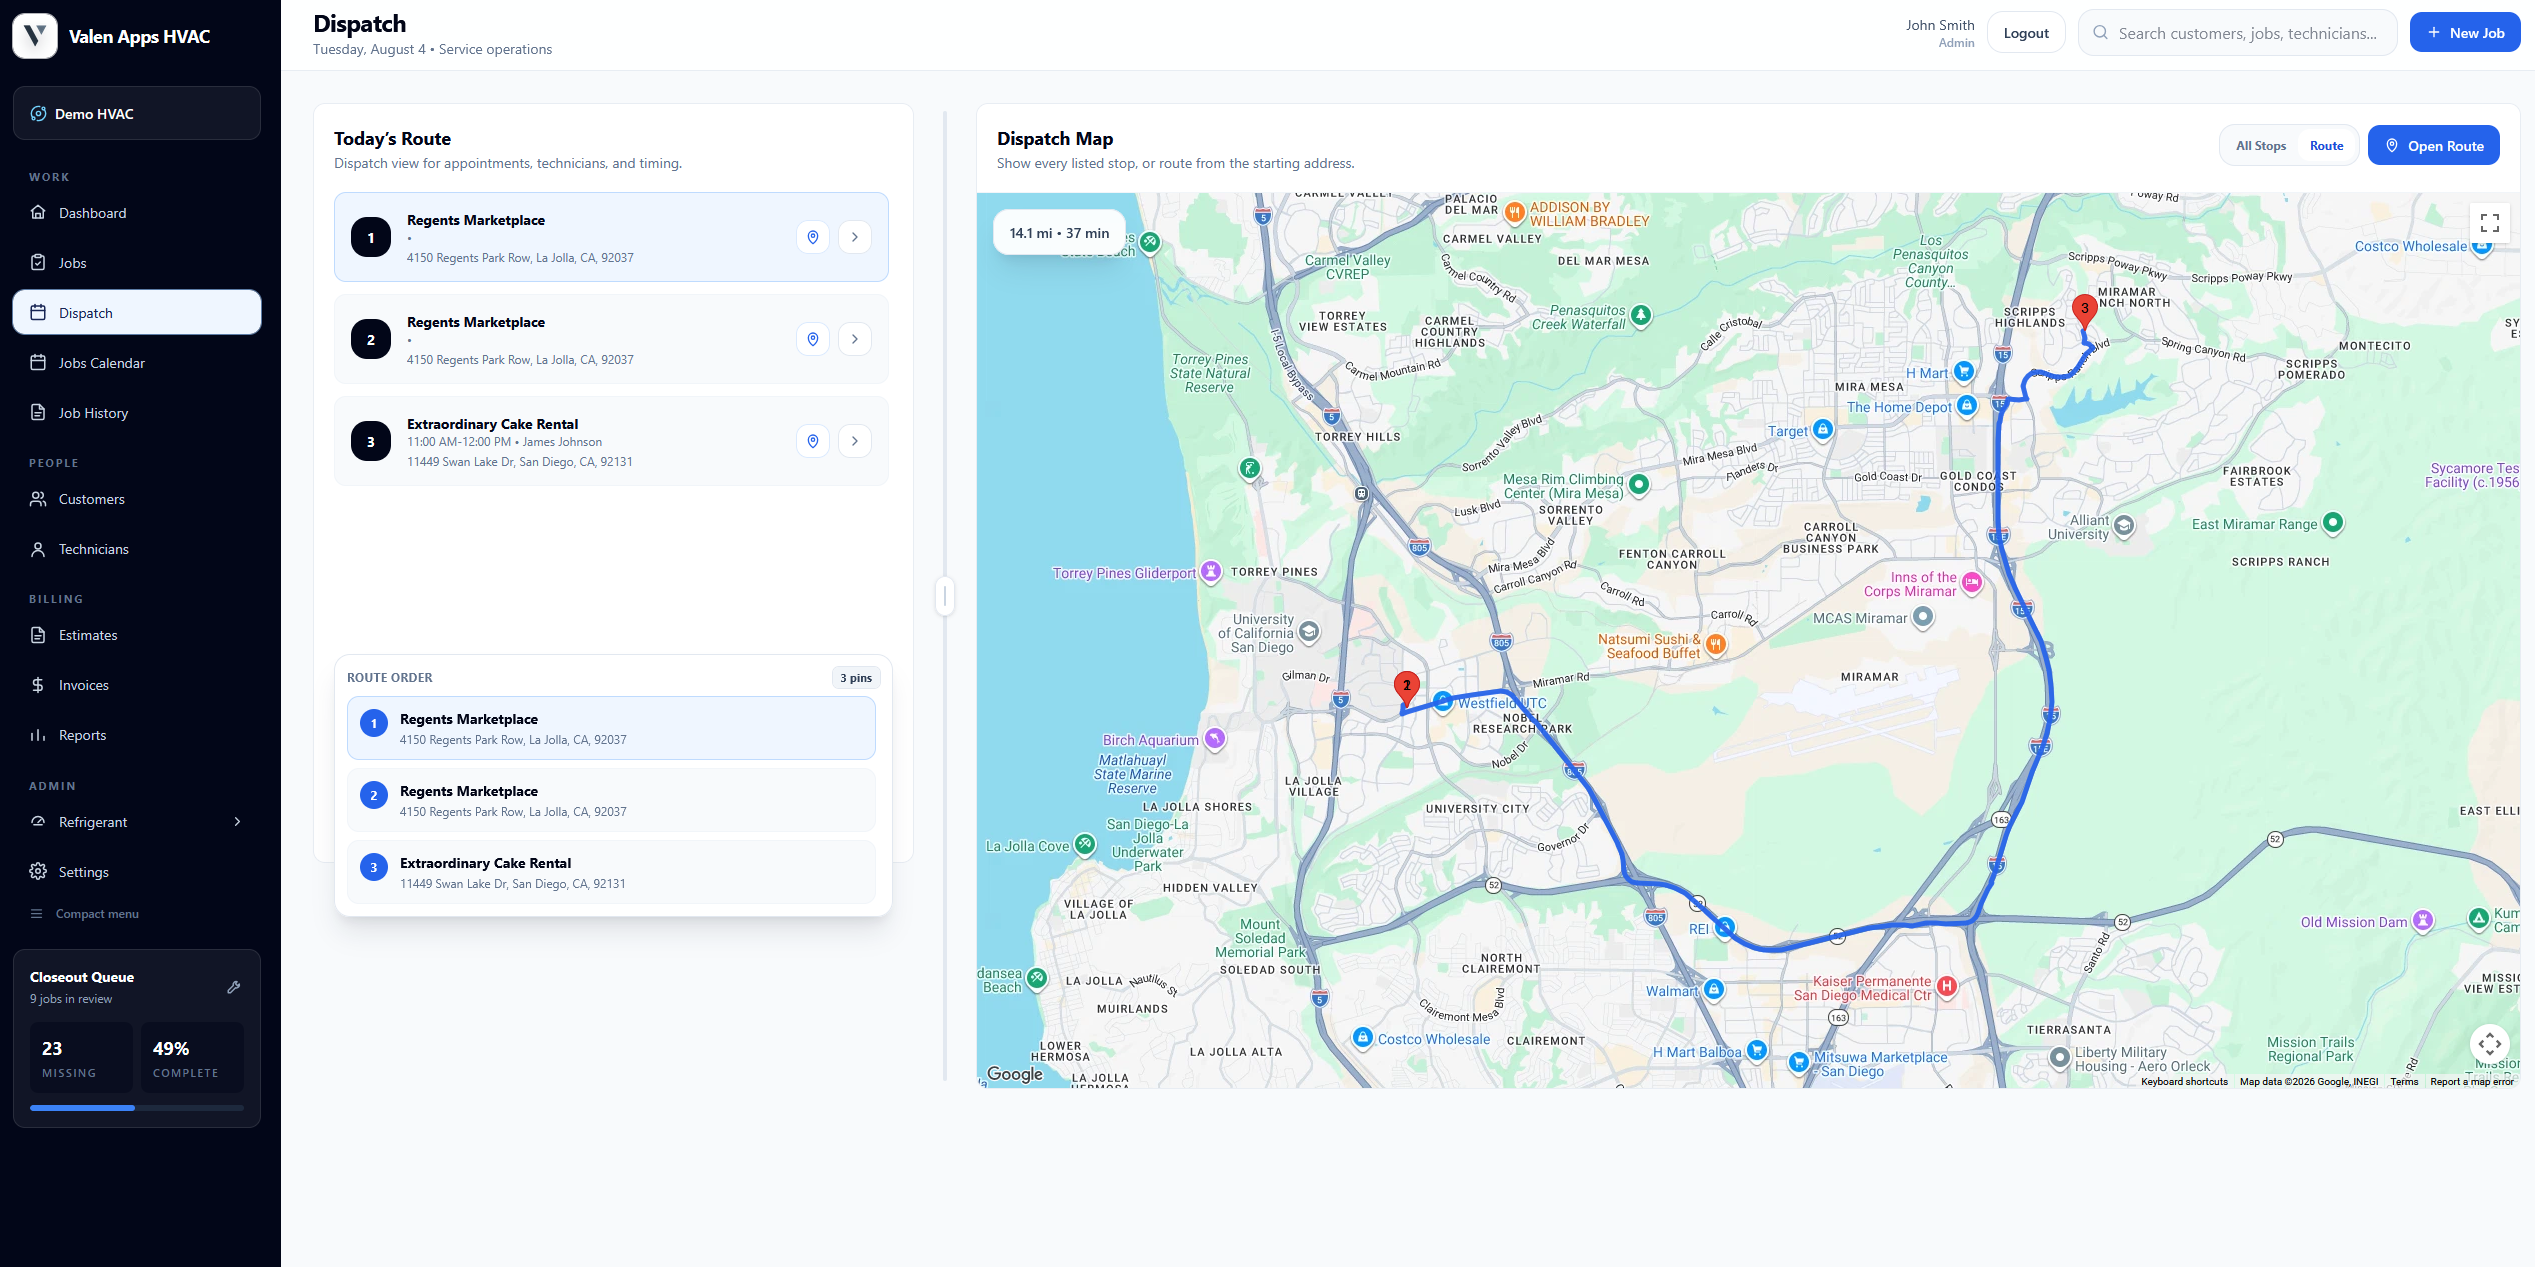Screen dimensions: 2535x1267
Task: Click the Refrigerant gauge icon
Action: click(x=38, y=822)
